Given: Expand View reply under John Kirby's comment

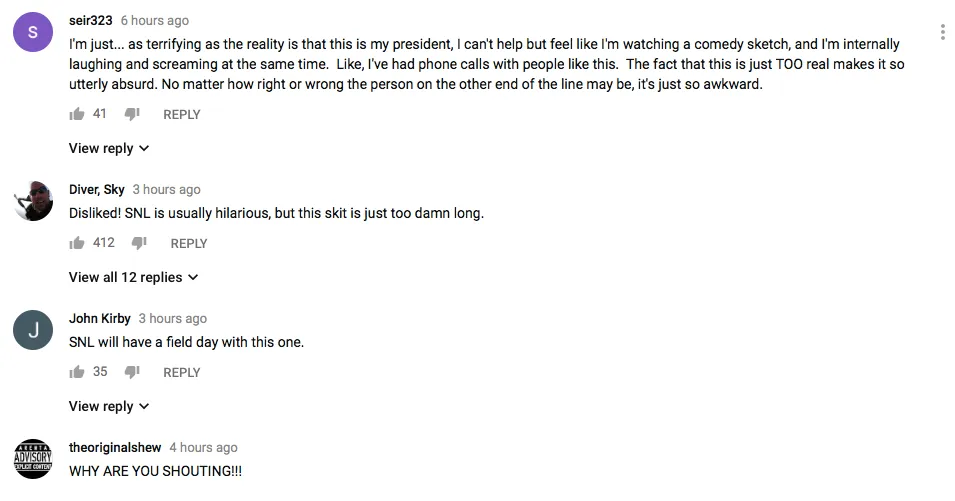Looking at the screenshot, I should tap(108, 406).
